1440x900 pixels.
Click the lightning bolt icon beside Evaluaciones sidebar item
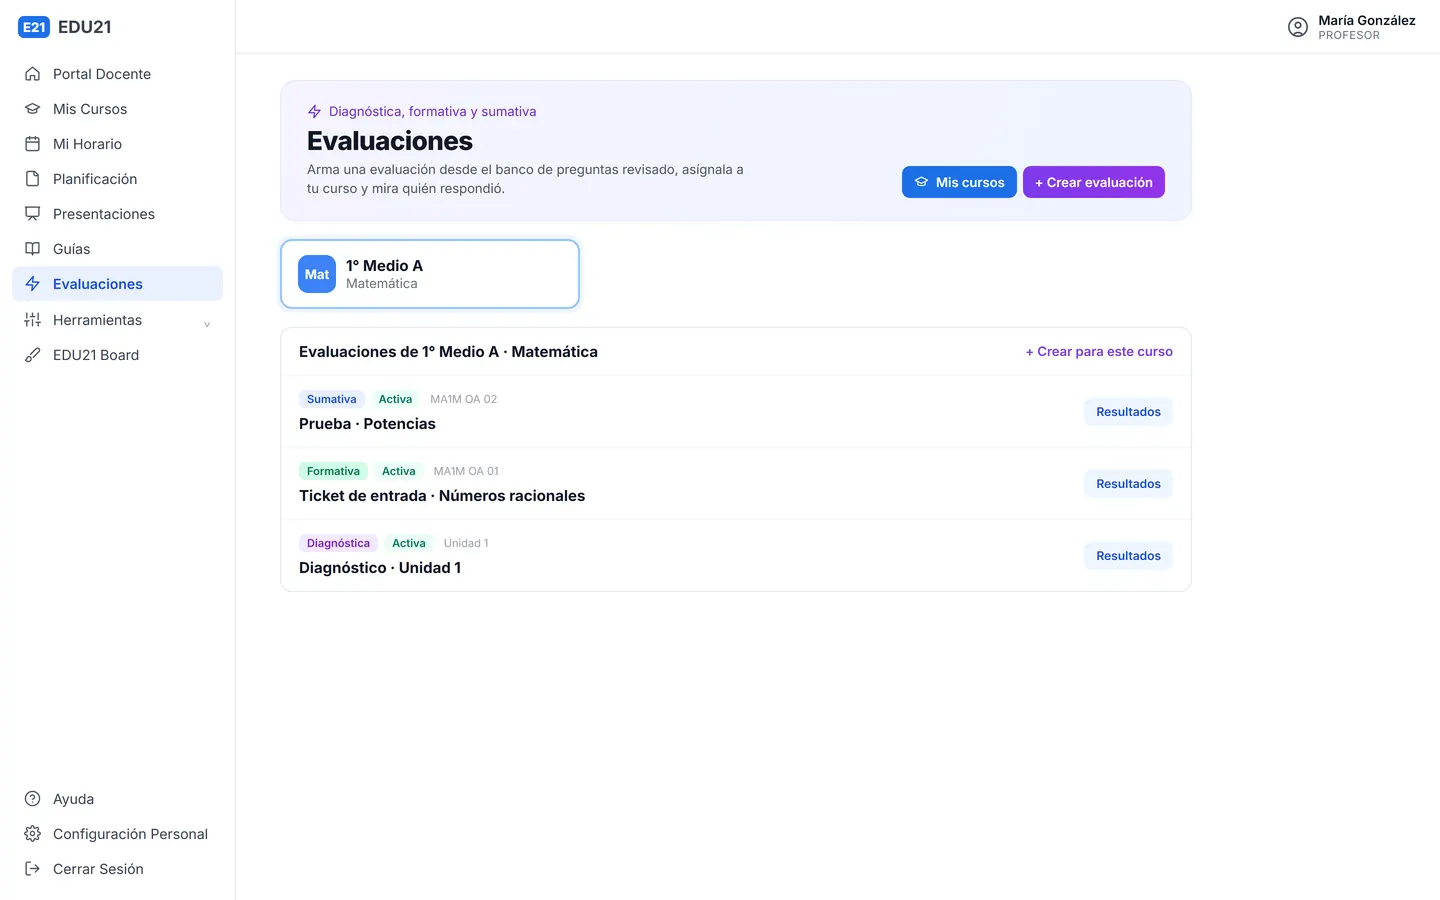coord(33,284)
